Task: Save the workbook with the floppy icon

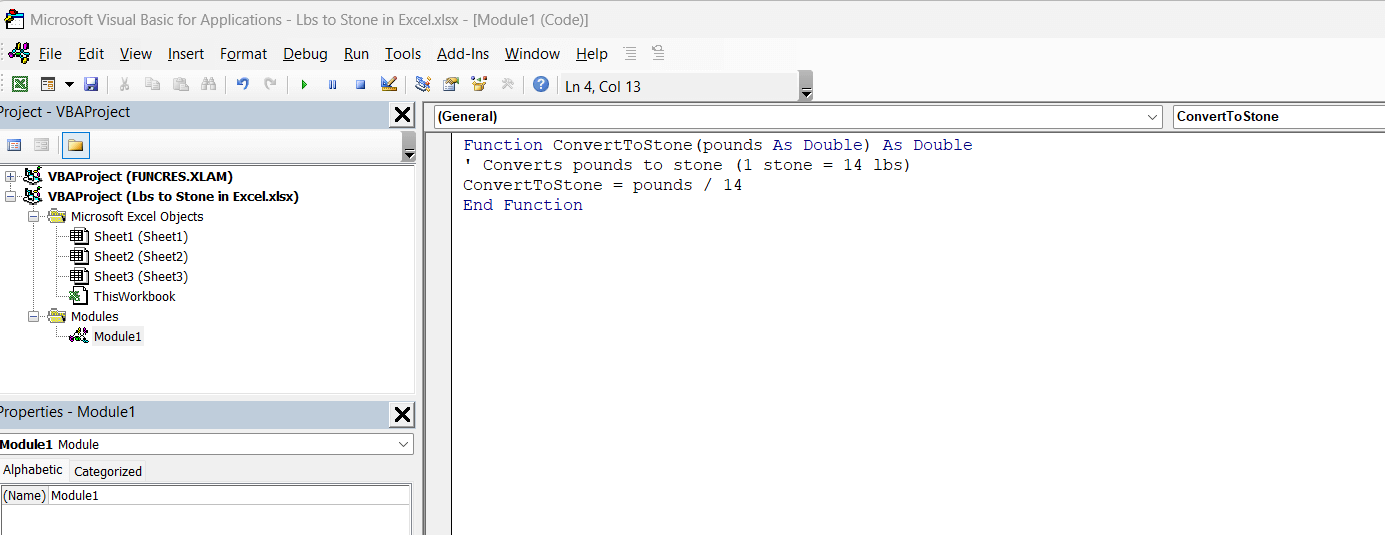Action: (91, 85)
